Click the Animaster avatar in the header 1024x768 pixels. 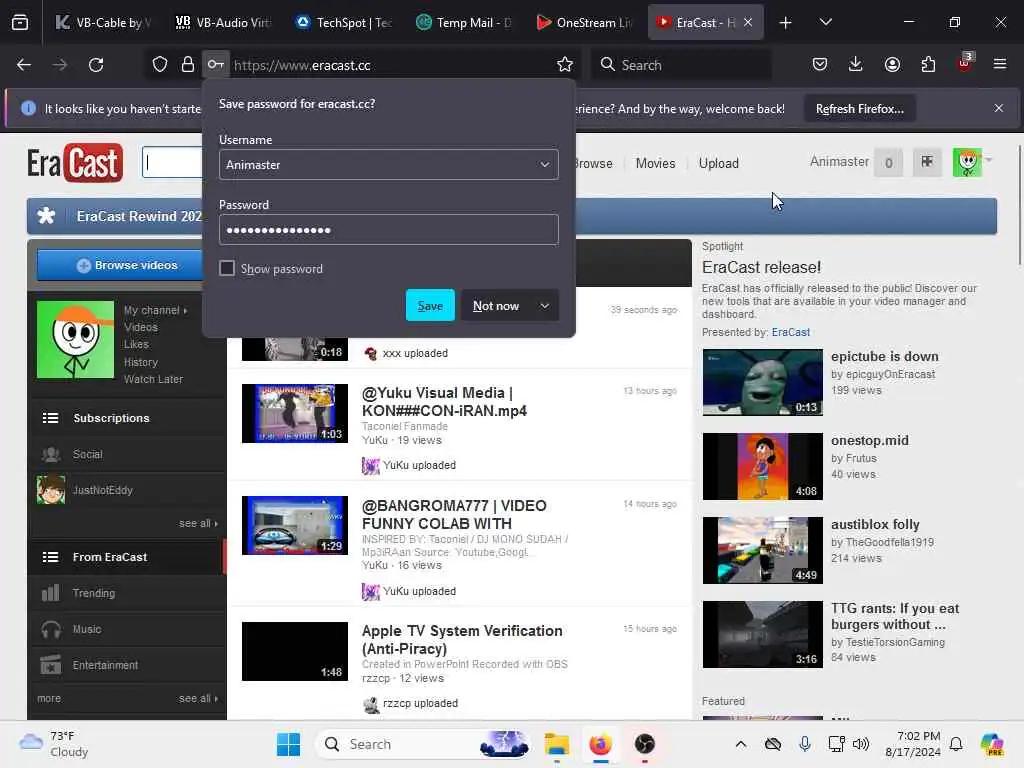coord(967,162)
